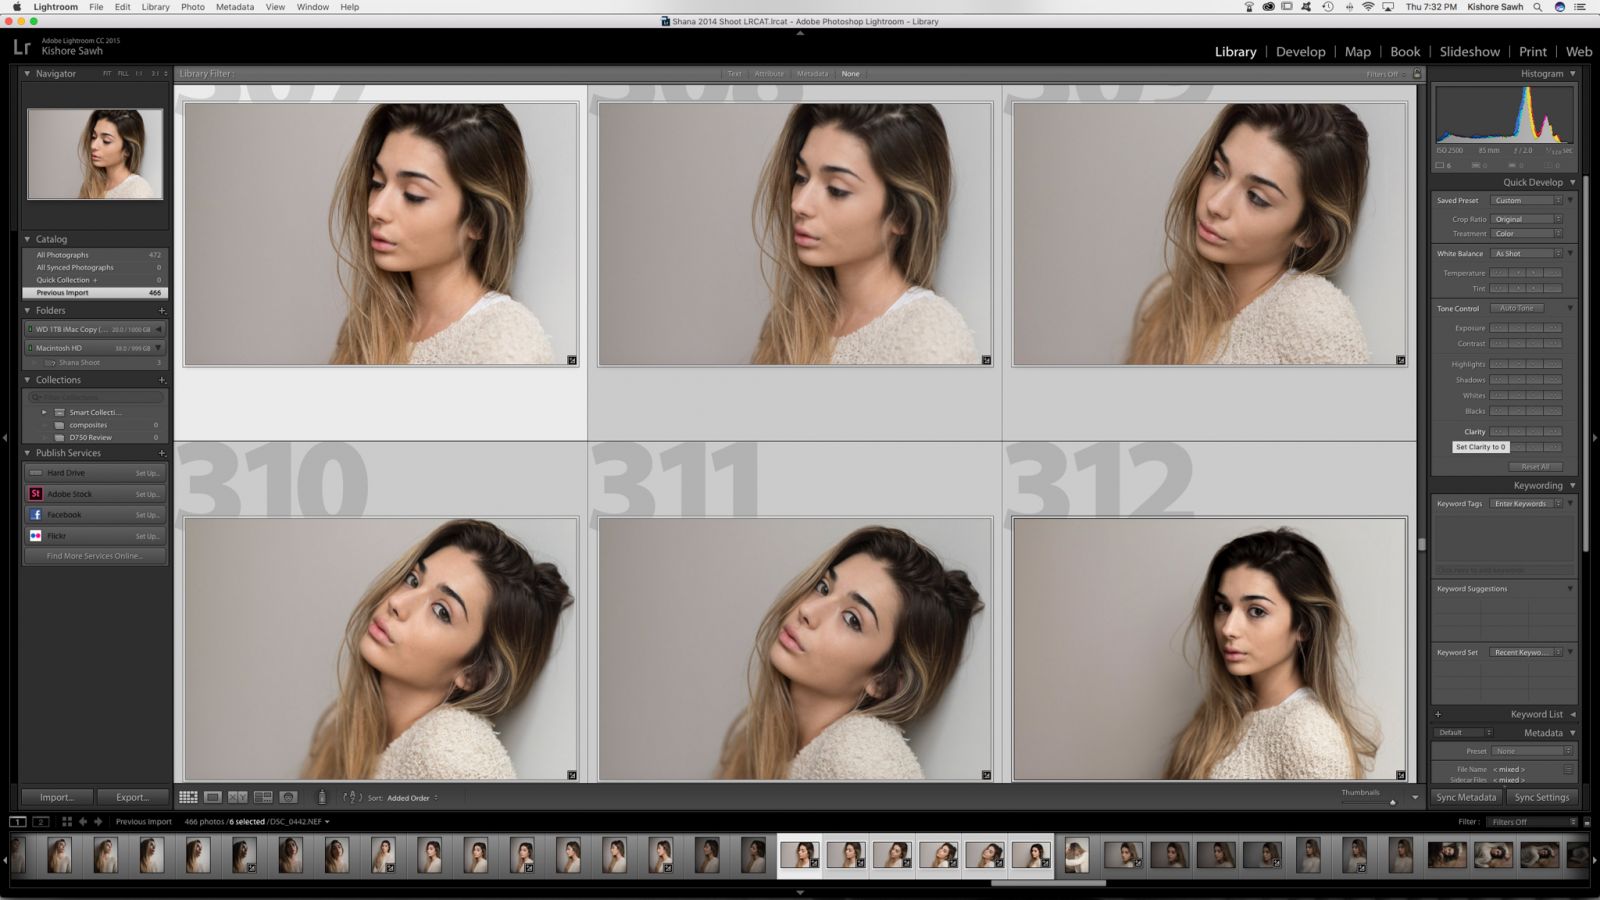This screenshot has width=1600, height=900.
Task: Set Navigator zoom to FILL
Action: click(x=123, y=74)
